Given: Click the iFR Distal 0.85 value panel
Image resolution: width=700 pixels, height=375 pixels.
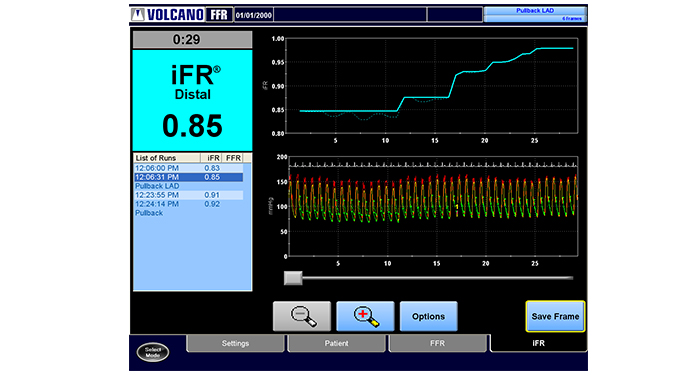Looking at the screenshot, I should pyautogui.click(x=192, y=100).
